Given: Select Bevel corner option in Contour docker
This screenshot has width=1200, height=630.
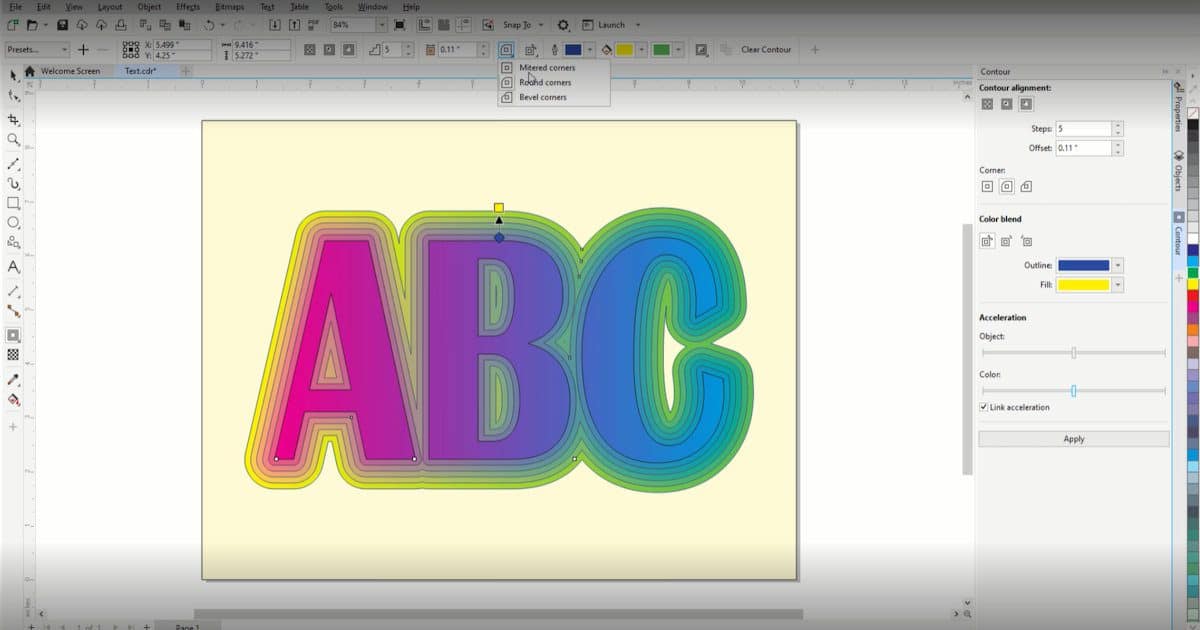Looking at the screenshot, I should tap(1026, 186).
